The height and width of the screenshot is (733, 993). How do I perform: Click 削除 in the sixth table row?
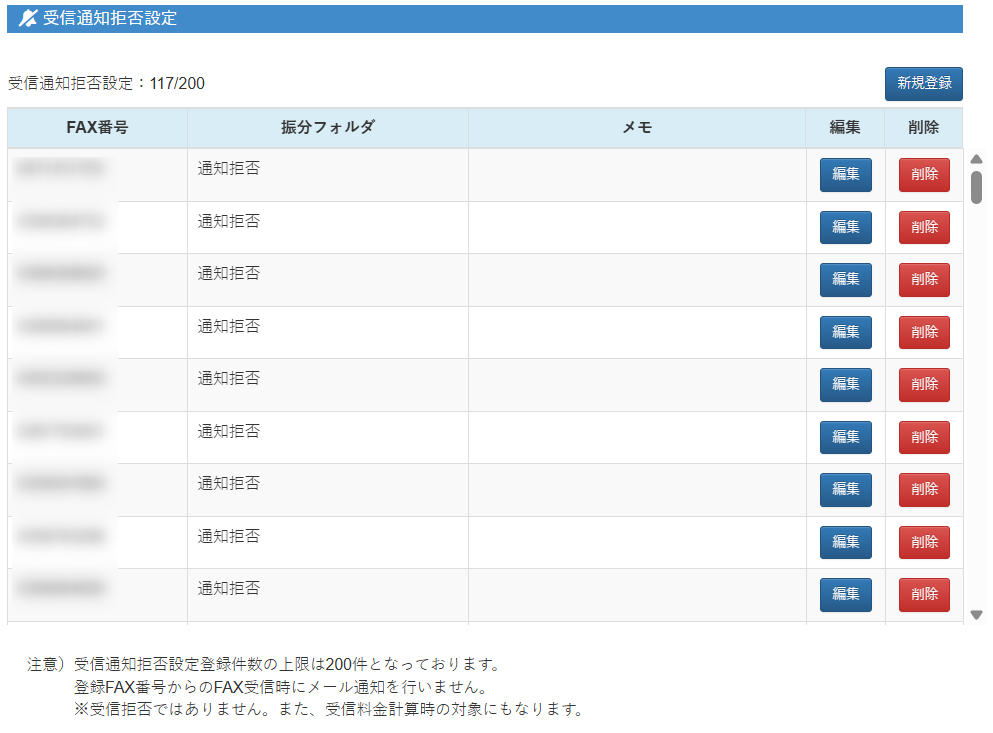[x=924, y=437]
